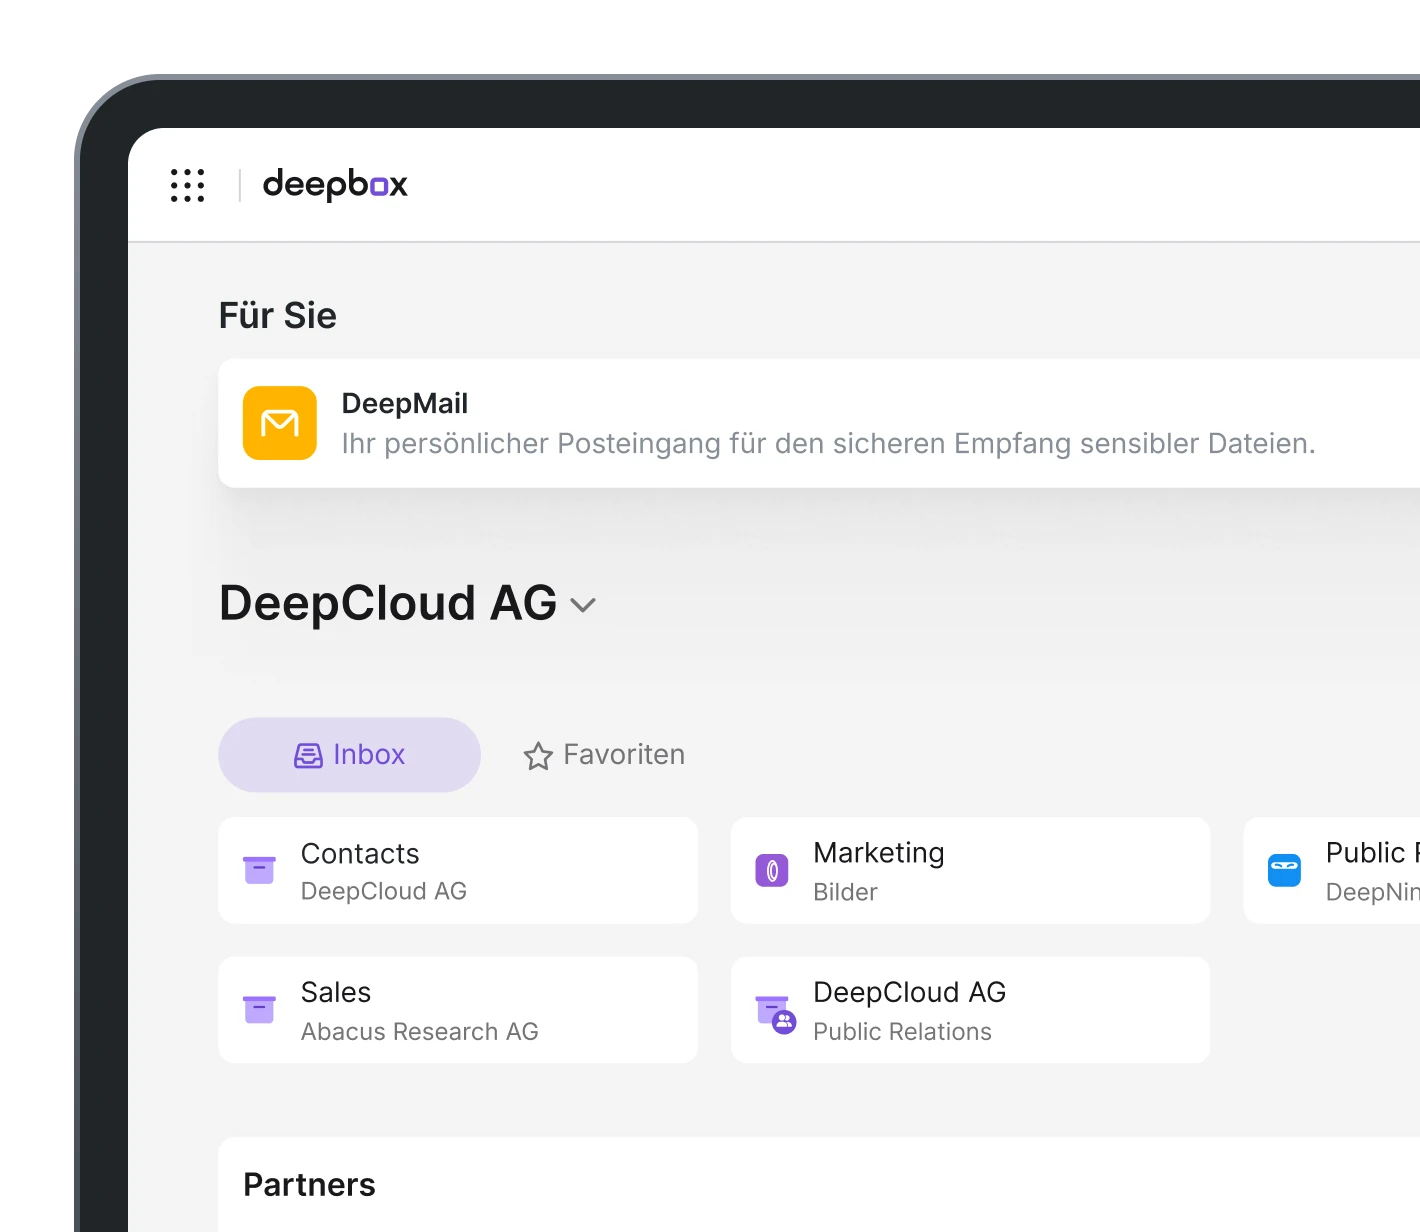Open the DeepCloud AG Public Relations card
This screenshot has height=1232, width=1420.
click(970, 1010)
